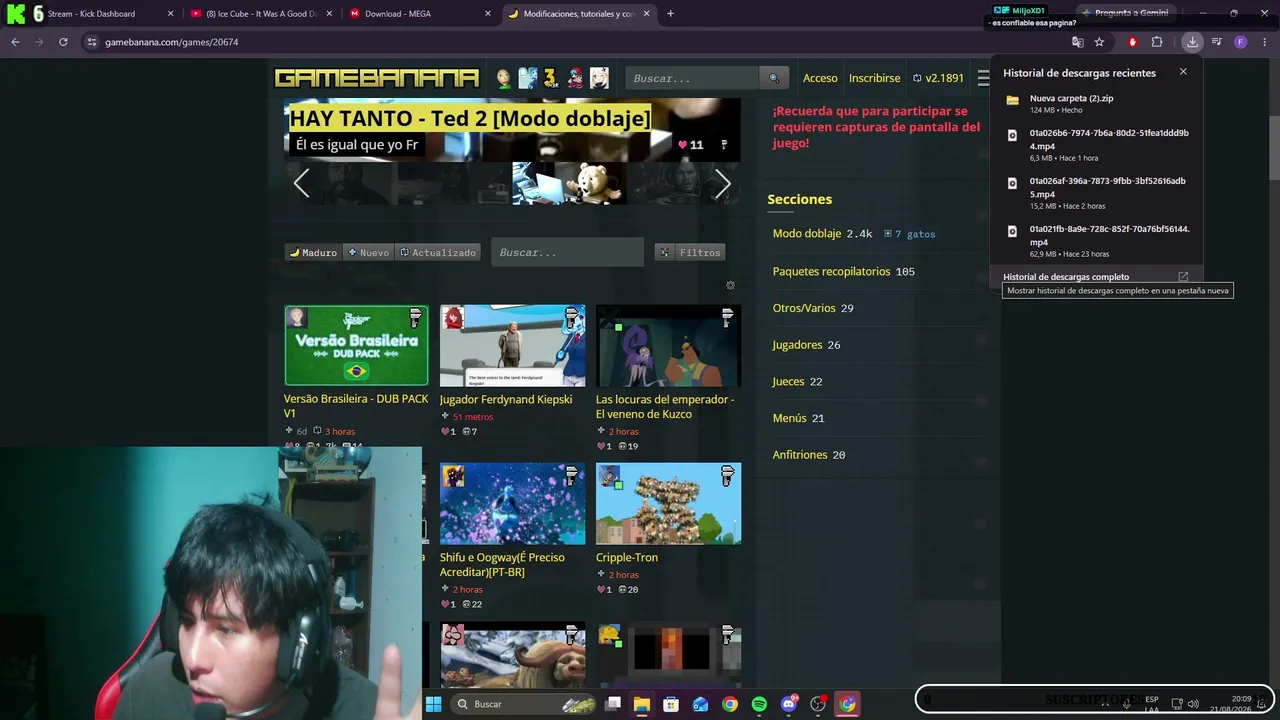
Task: Click the translate page icon in address bar
Action: pos(1077,42)
